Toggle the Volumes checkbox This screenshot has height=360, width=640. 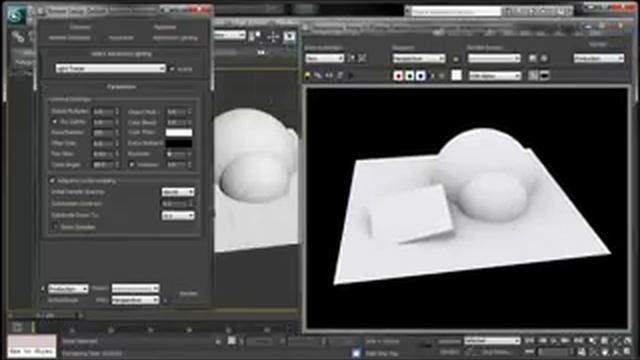pyautogui.click(x=131, y=164)
